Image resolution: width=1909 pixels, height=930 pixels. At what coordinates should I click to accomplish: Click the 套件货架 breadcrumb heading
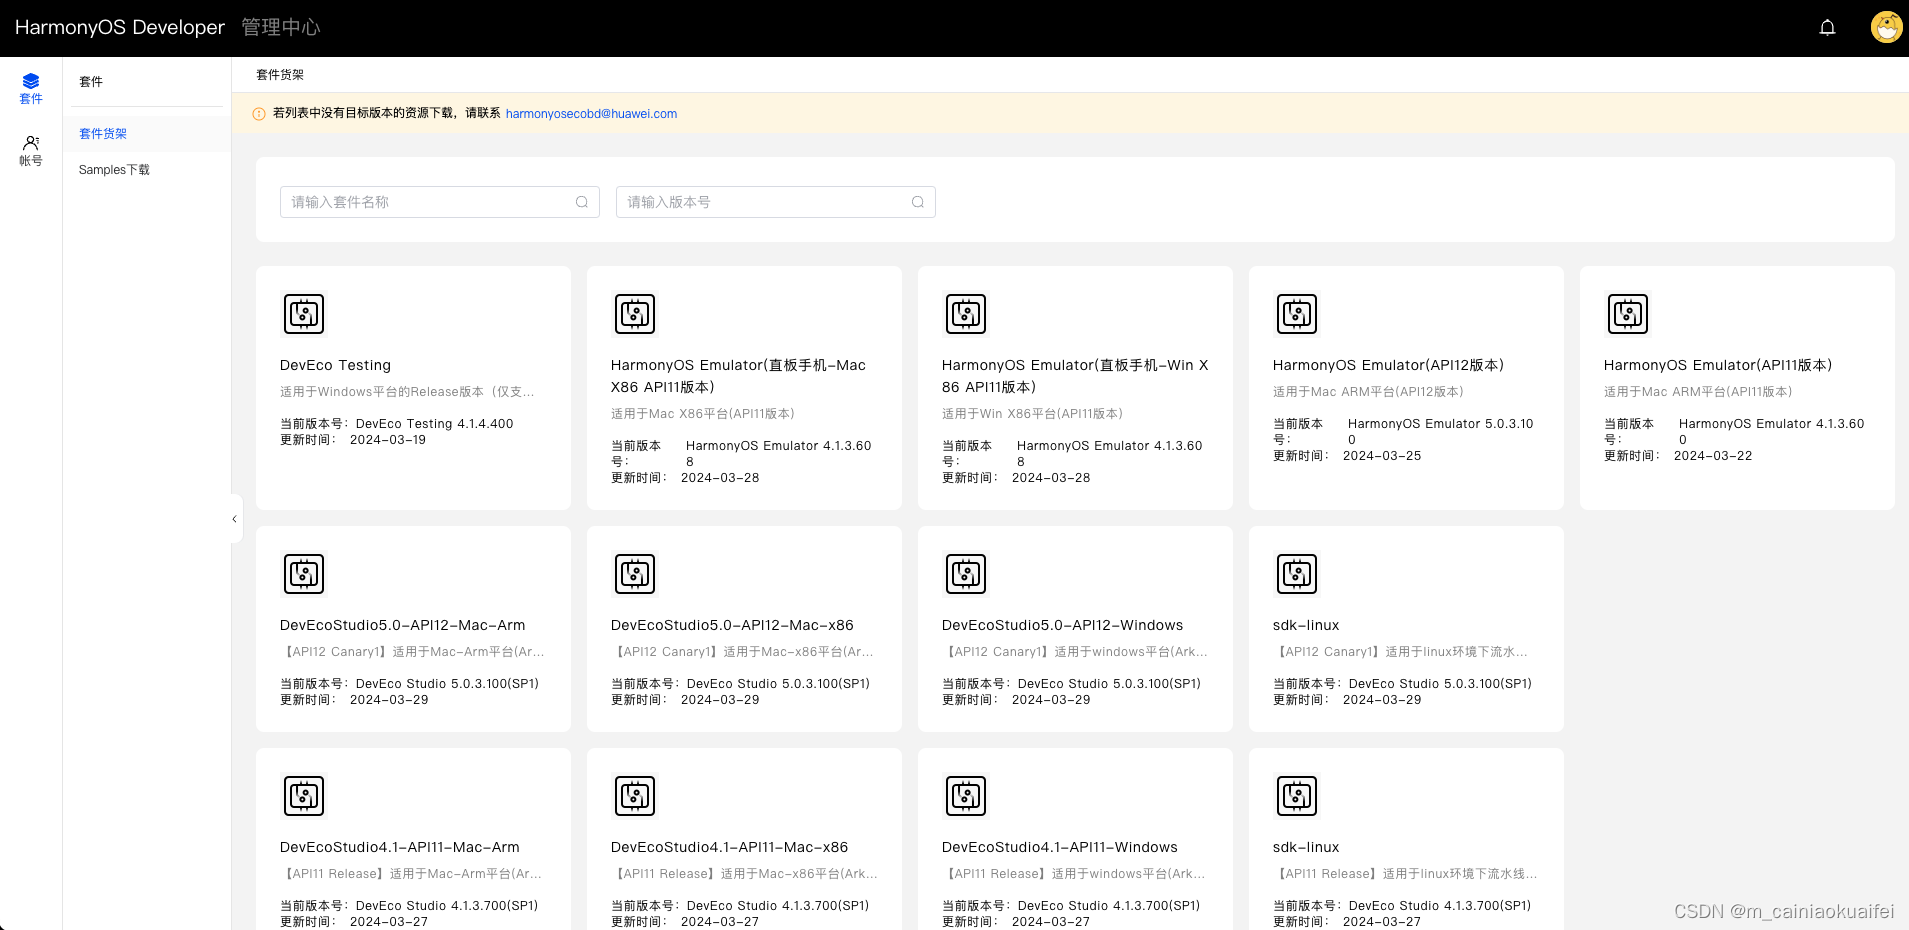pyautogui.click(x=280, y=75)
